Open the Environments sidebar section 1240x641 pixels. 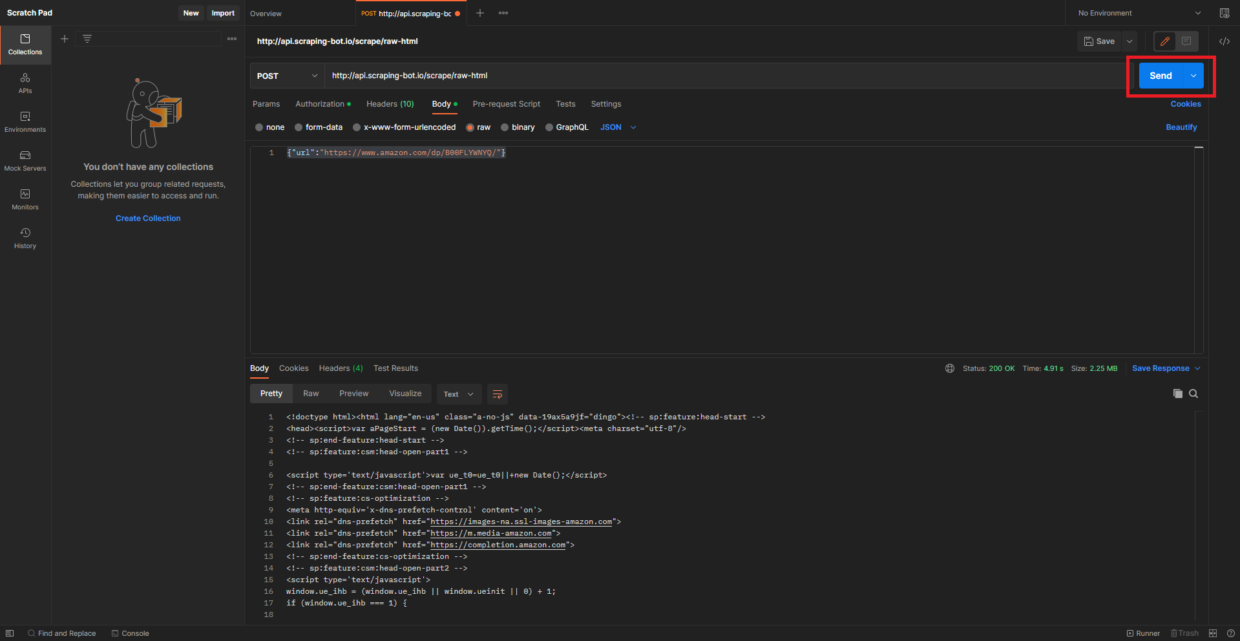point(25,121)
